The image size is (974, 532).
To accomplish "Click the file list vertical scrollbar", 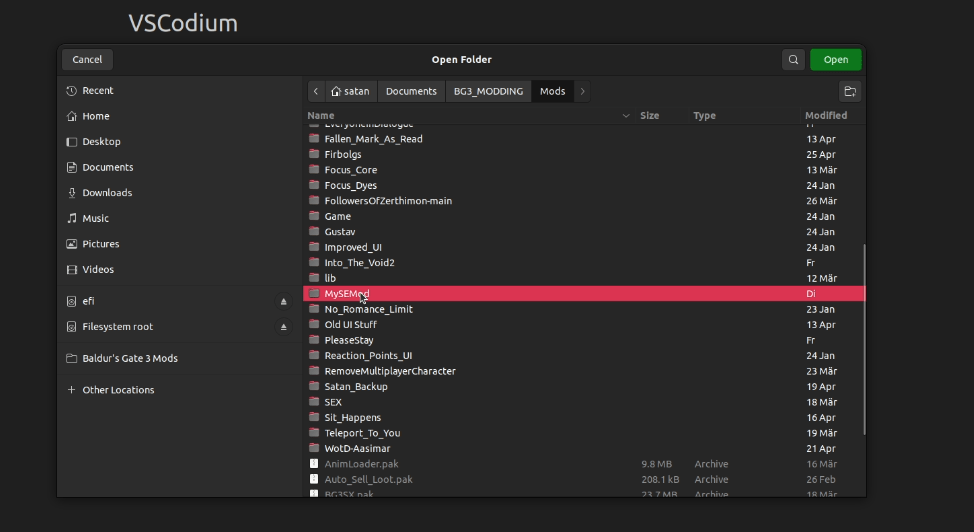I will (x=864, y=339).
